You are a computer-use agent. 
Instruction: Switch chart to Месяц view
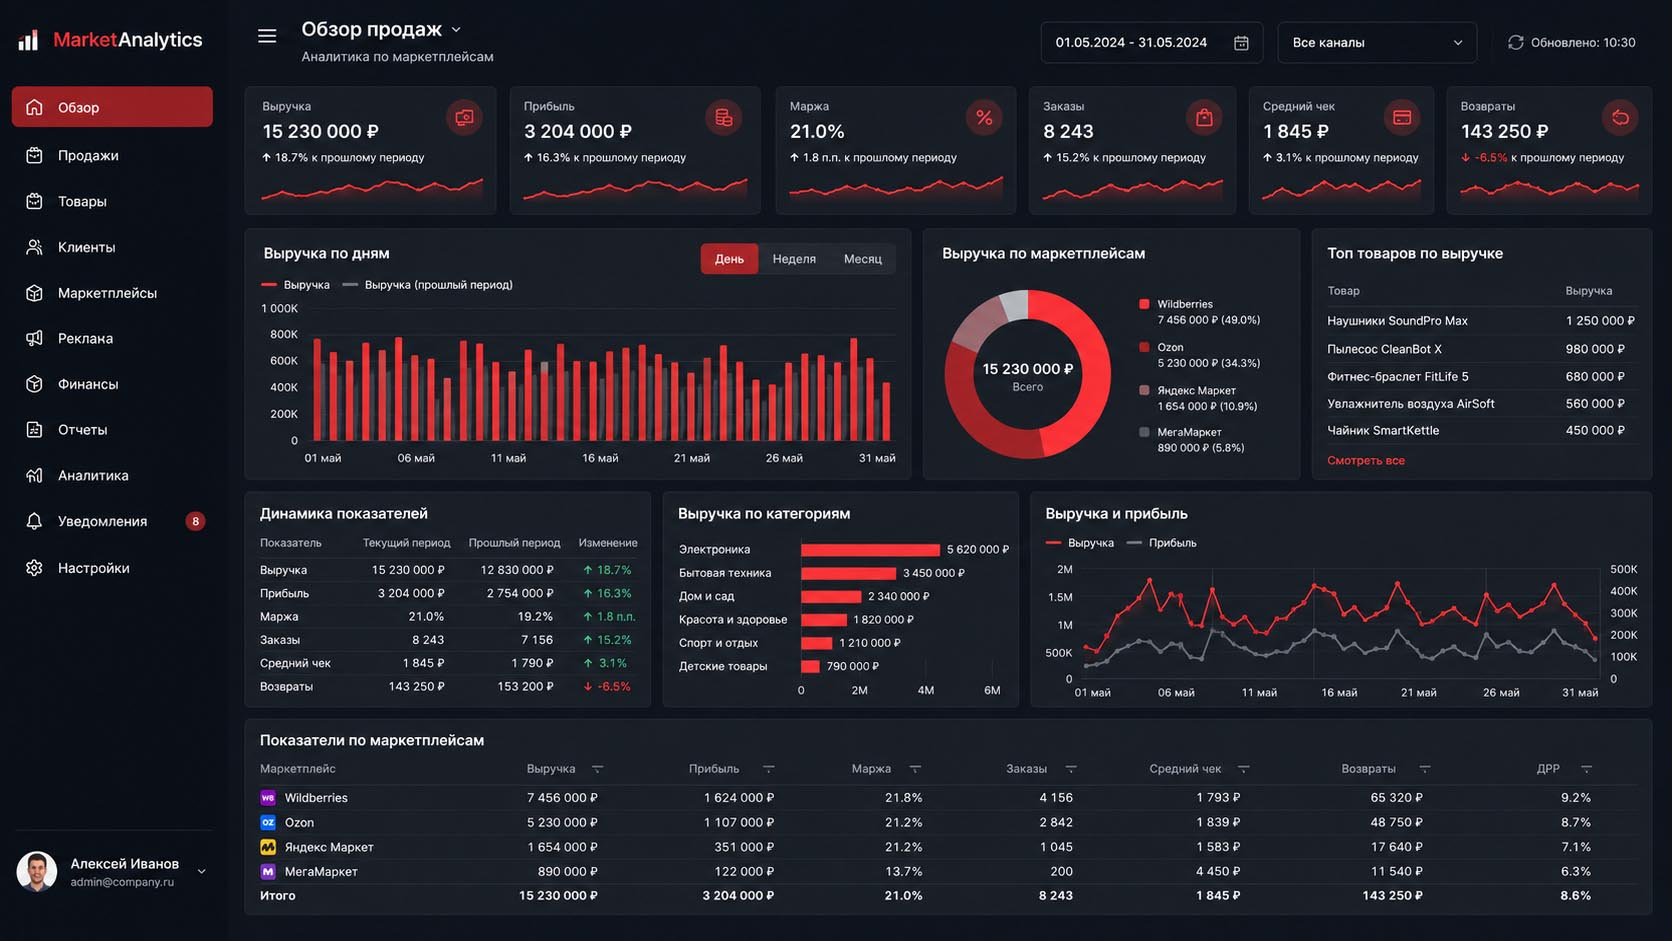(862, 259)
